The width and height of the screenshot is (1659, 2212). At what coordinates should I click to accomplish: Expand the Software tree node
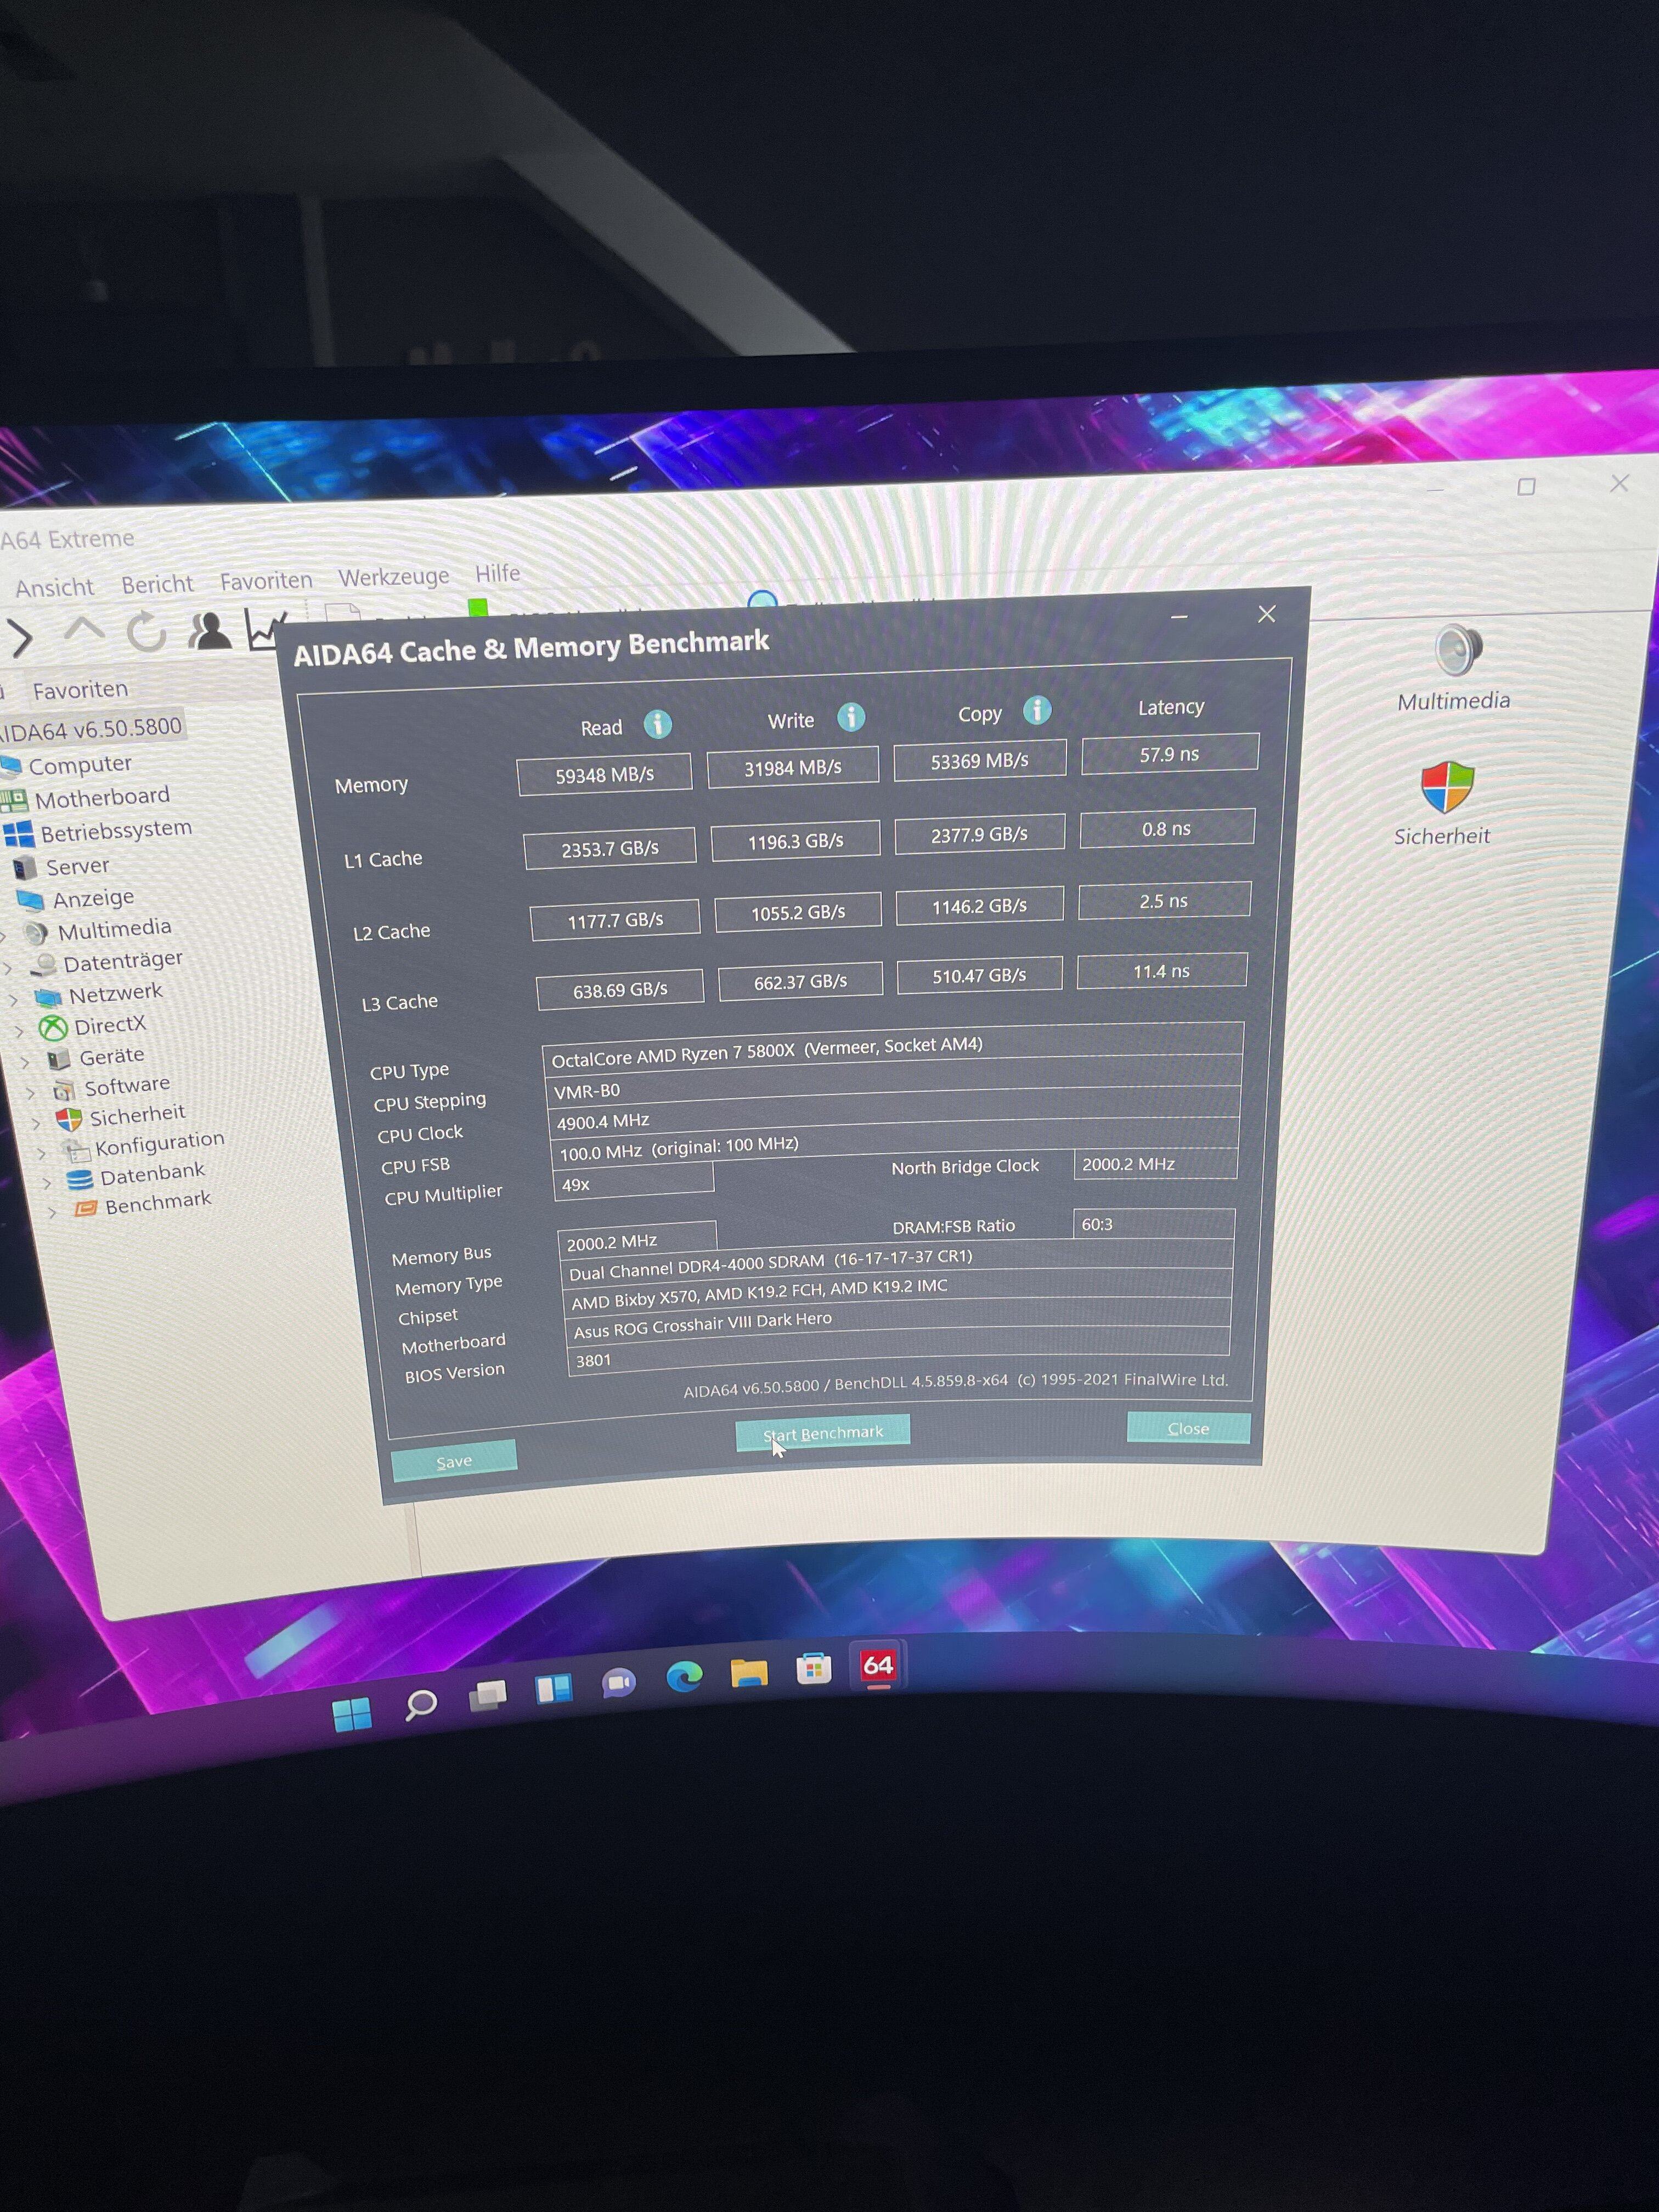(x=31, y=1092)
